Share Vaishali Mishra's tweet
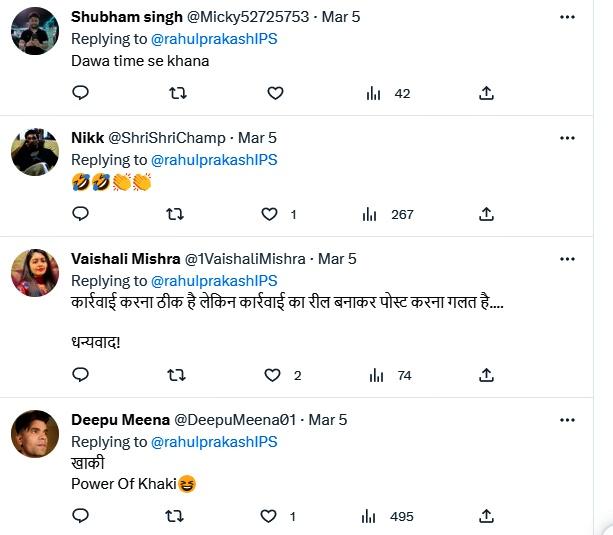This screenshot has width=613, height=535. tap(486, 375)
